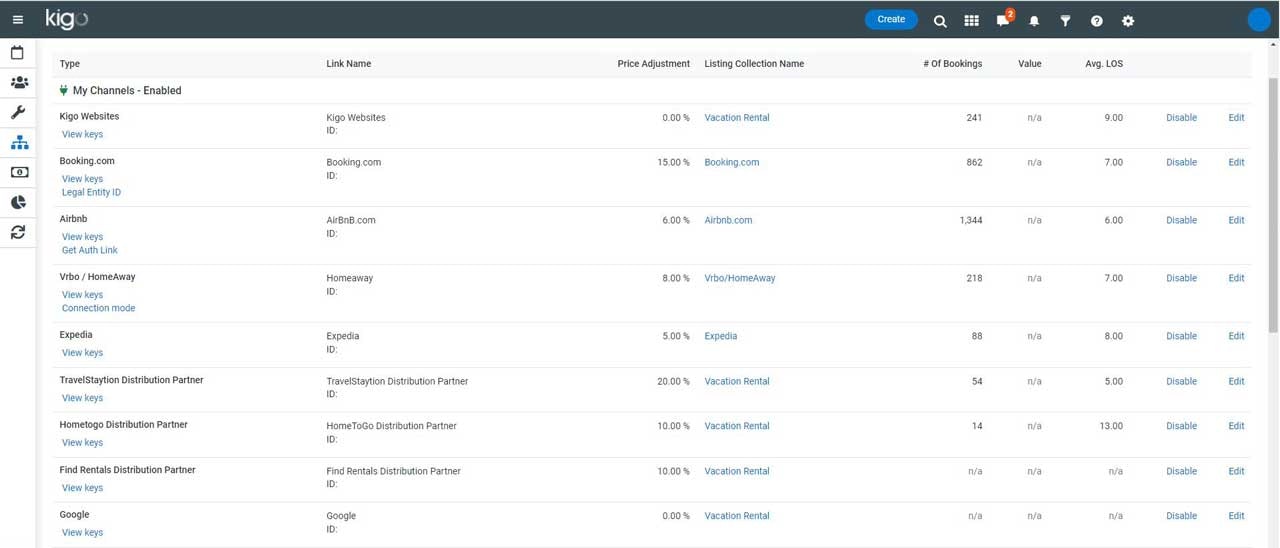This screenshot has height=548, width=1280.
Task: Click the Listing Collection Name header
Action: 754,64
